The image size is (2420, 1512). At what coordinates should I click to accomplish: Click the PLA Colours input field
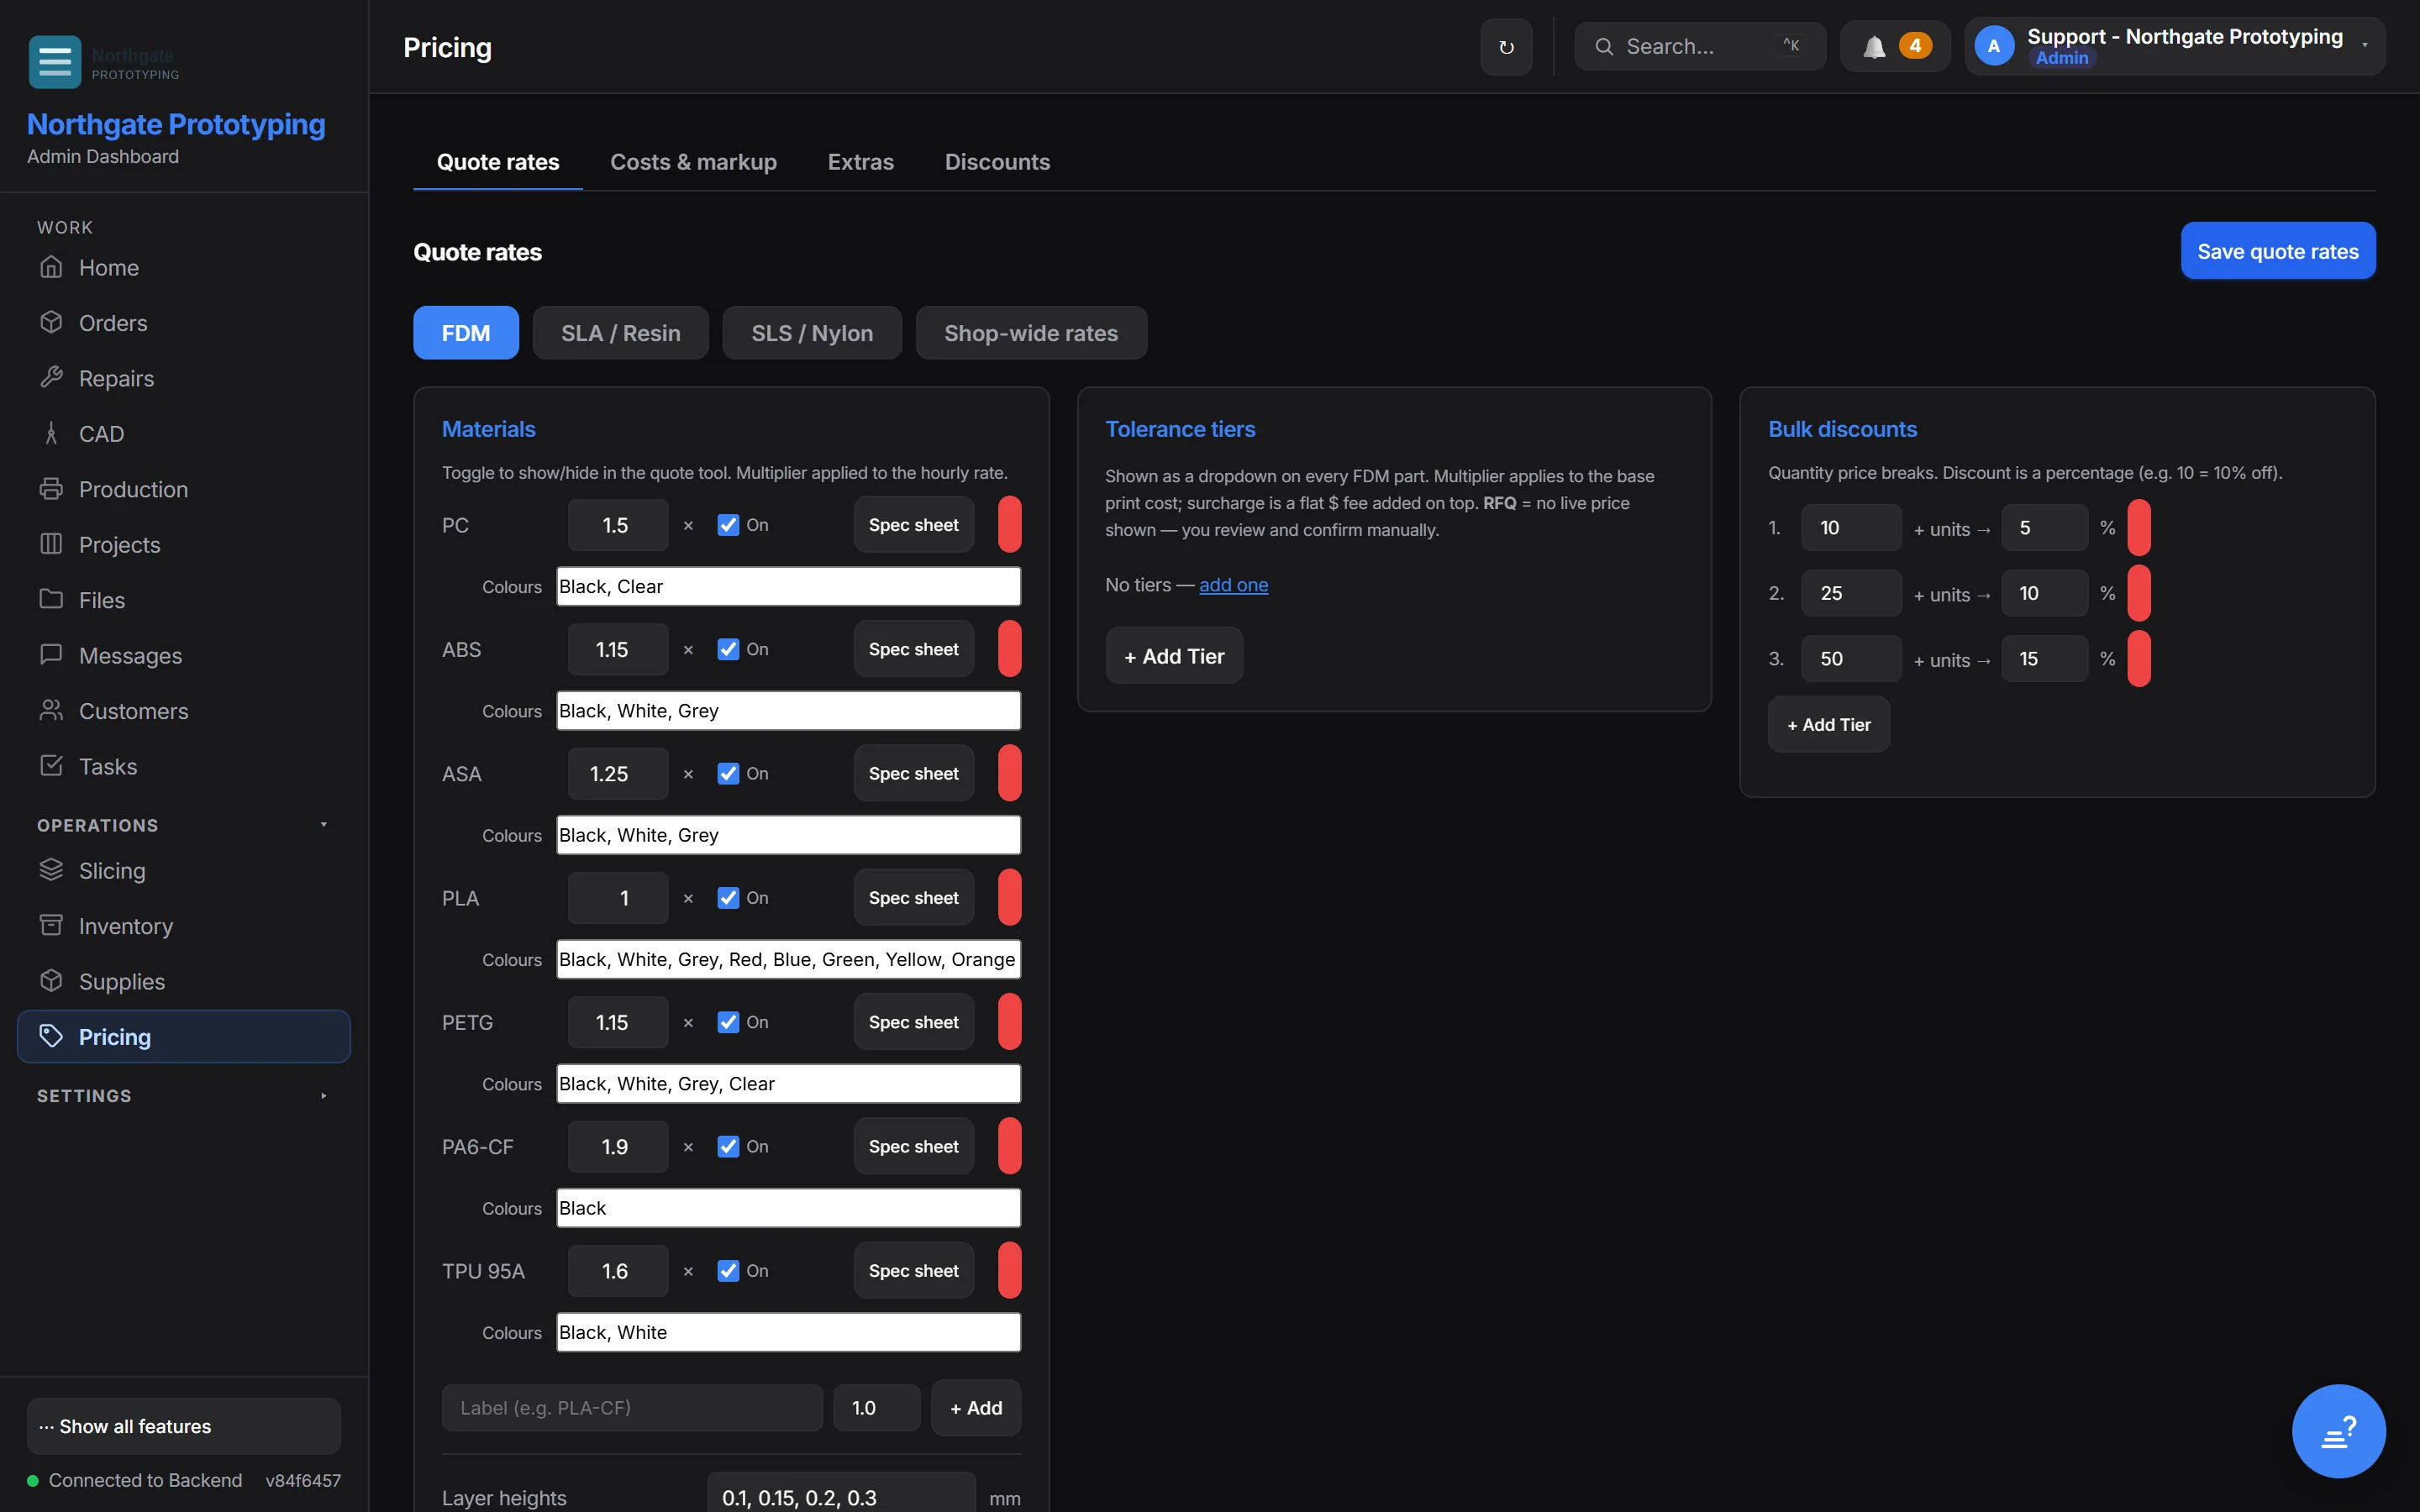click(788, 960)
